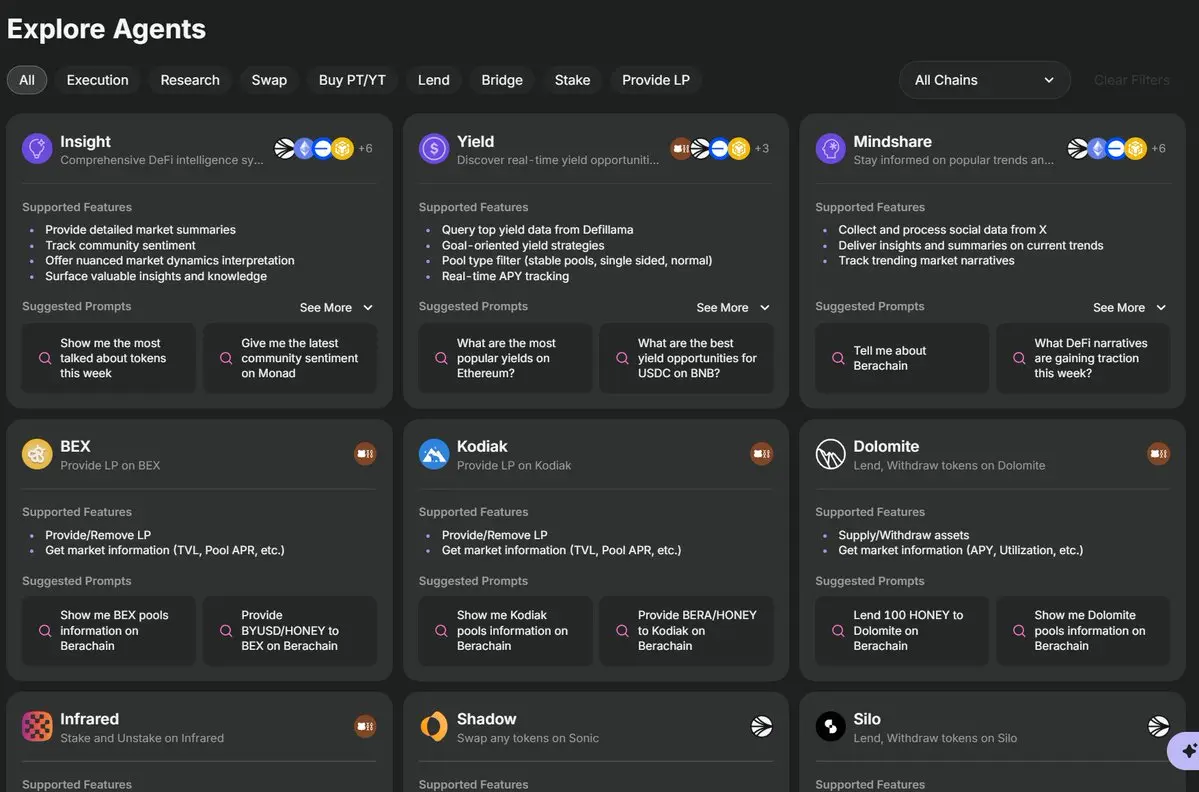Screen dimensions: 1199x792
Task: Click 'Track trending market narratives' feature text
Action: click(x=926, y=261)
